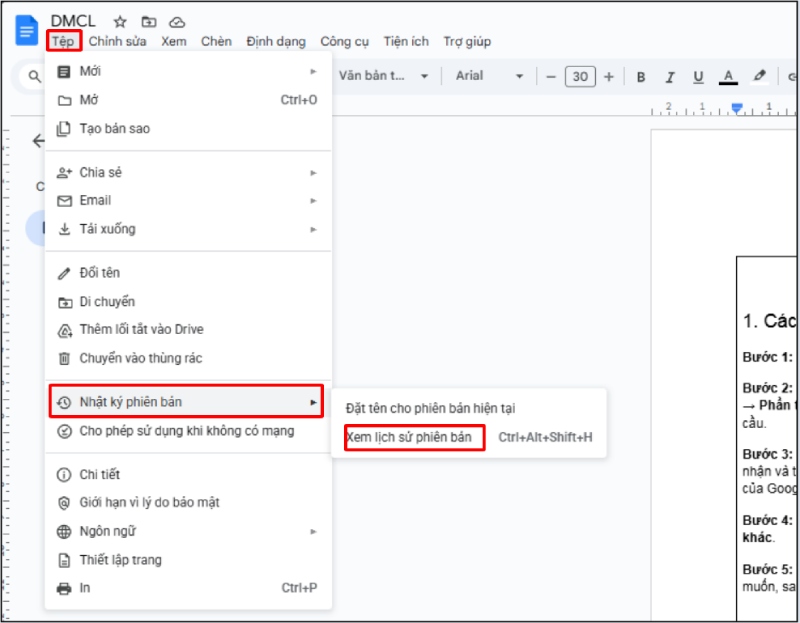Click the font size field showing 30
The height and width of the screenshot is (623, 800).
tap(580, 76)
